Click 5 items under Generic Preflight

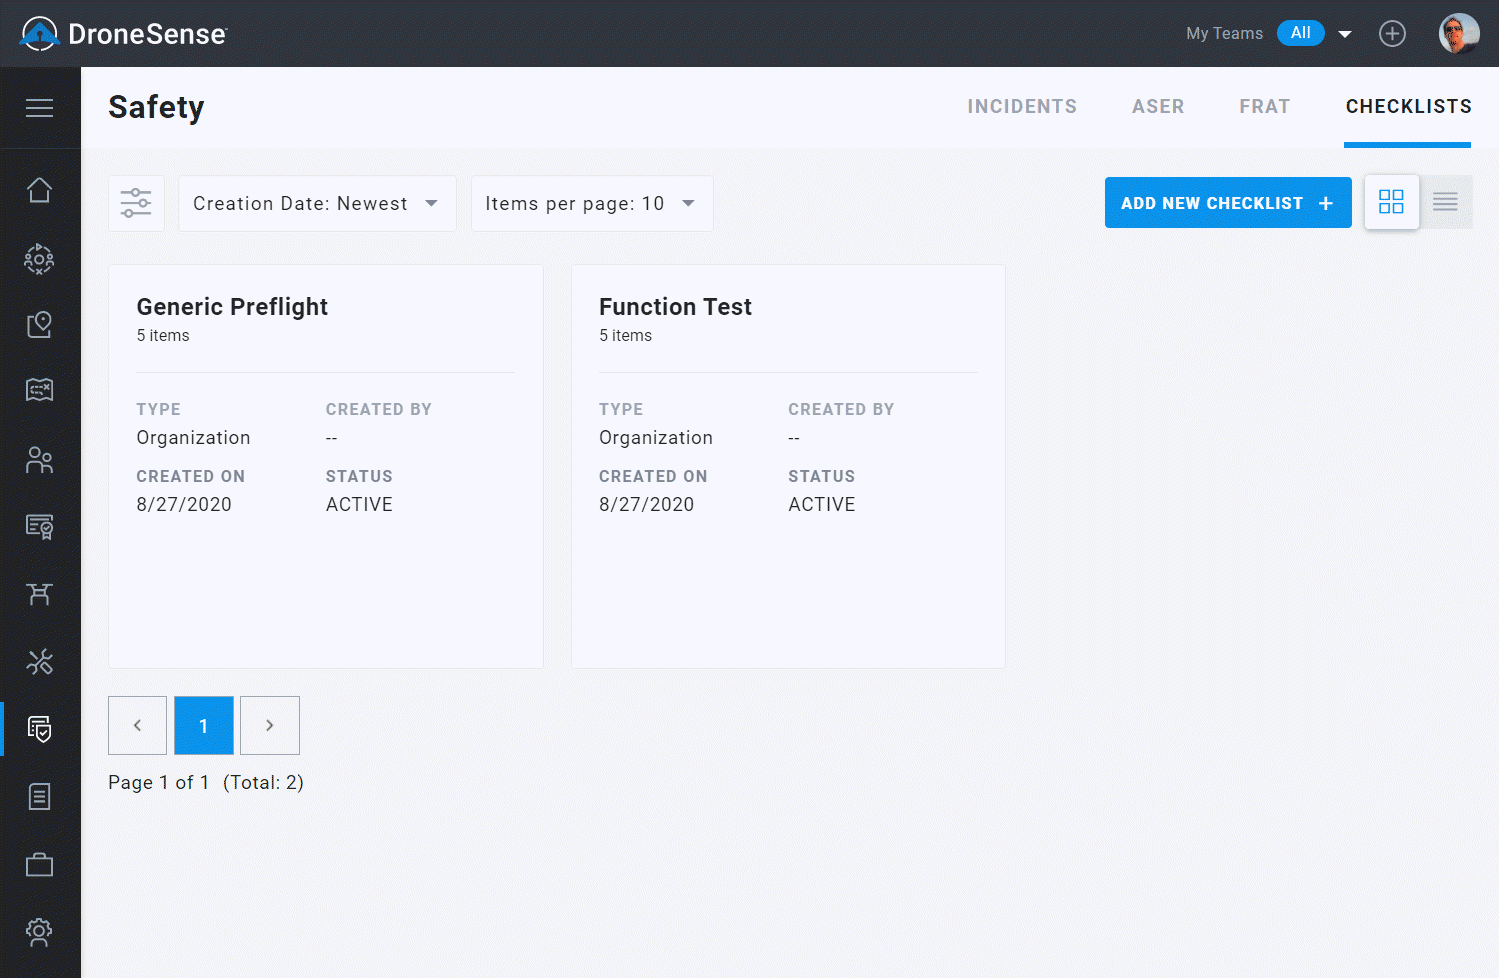click(x=163, y=336)
